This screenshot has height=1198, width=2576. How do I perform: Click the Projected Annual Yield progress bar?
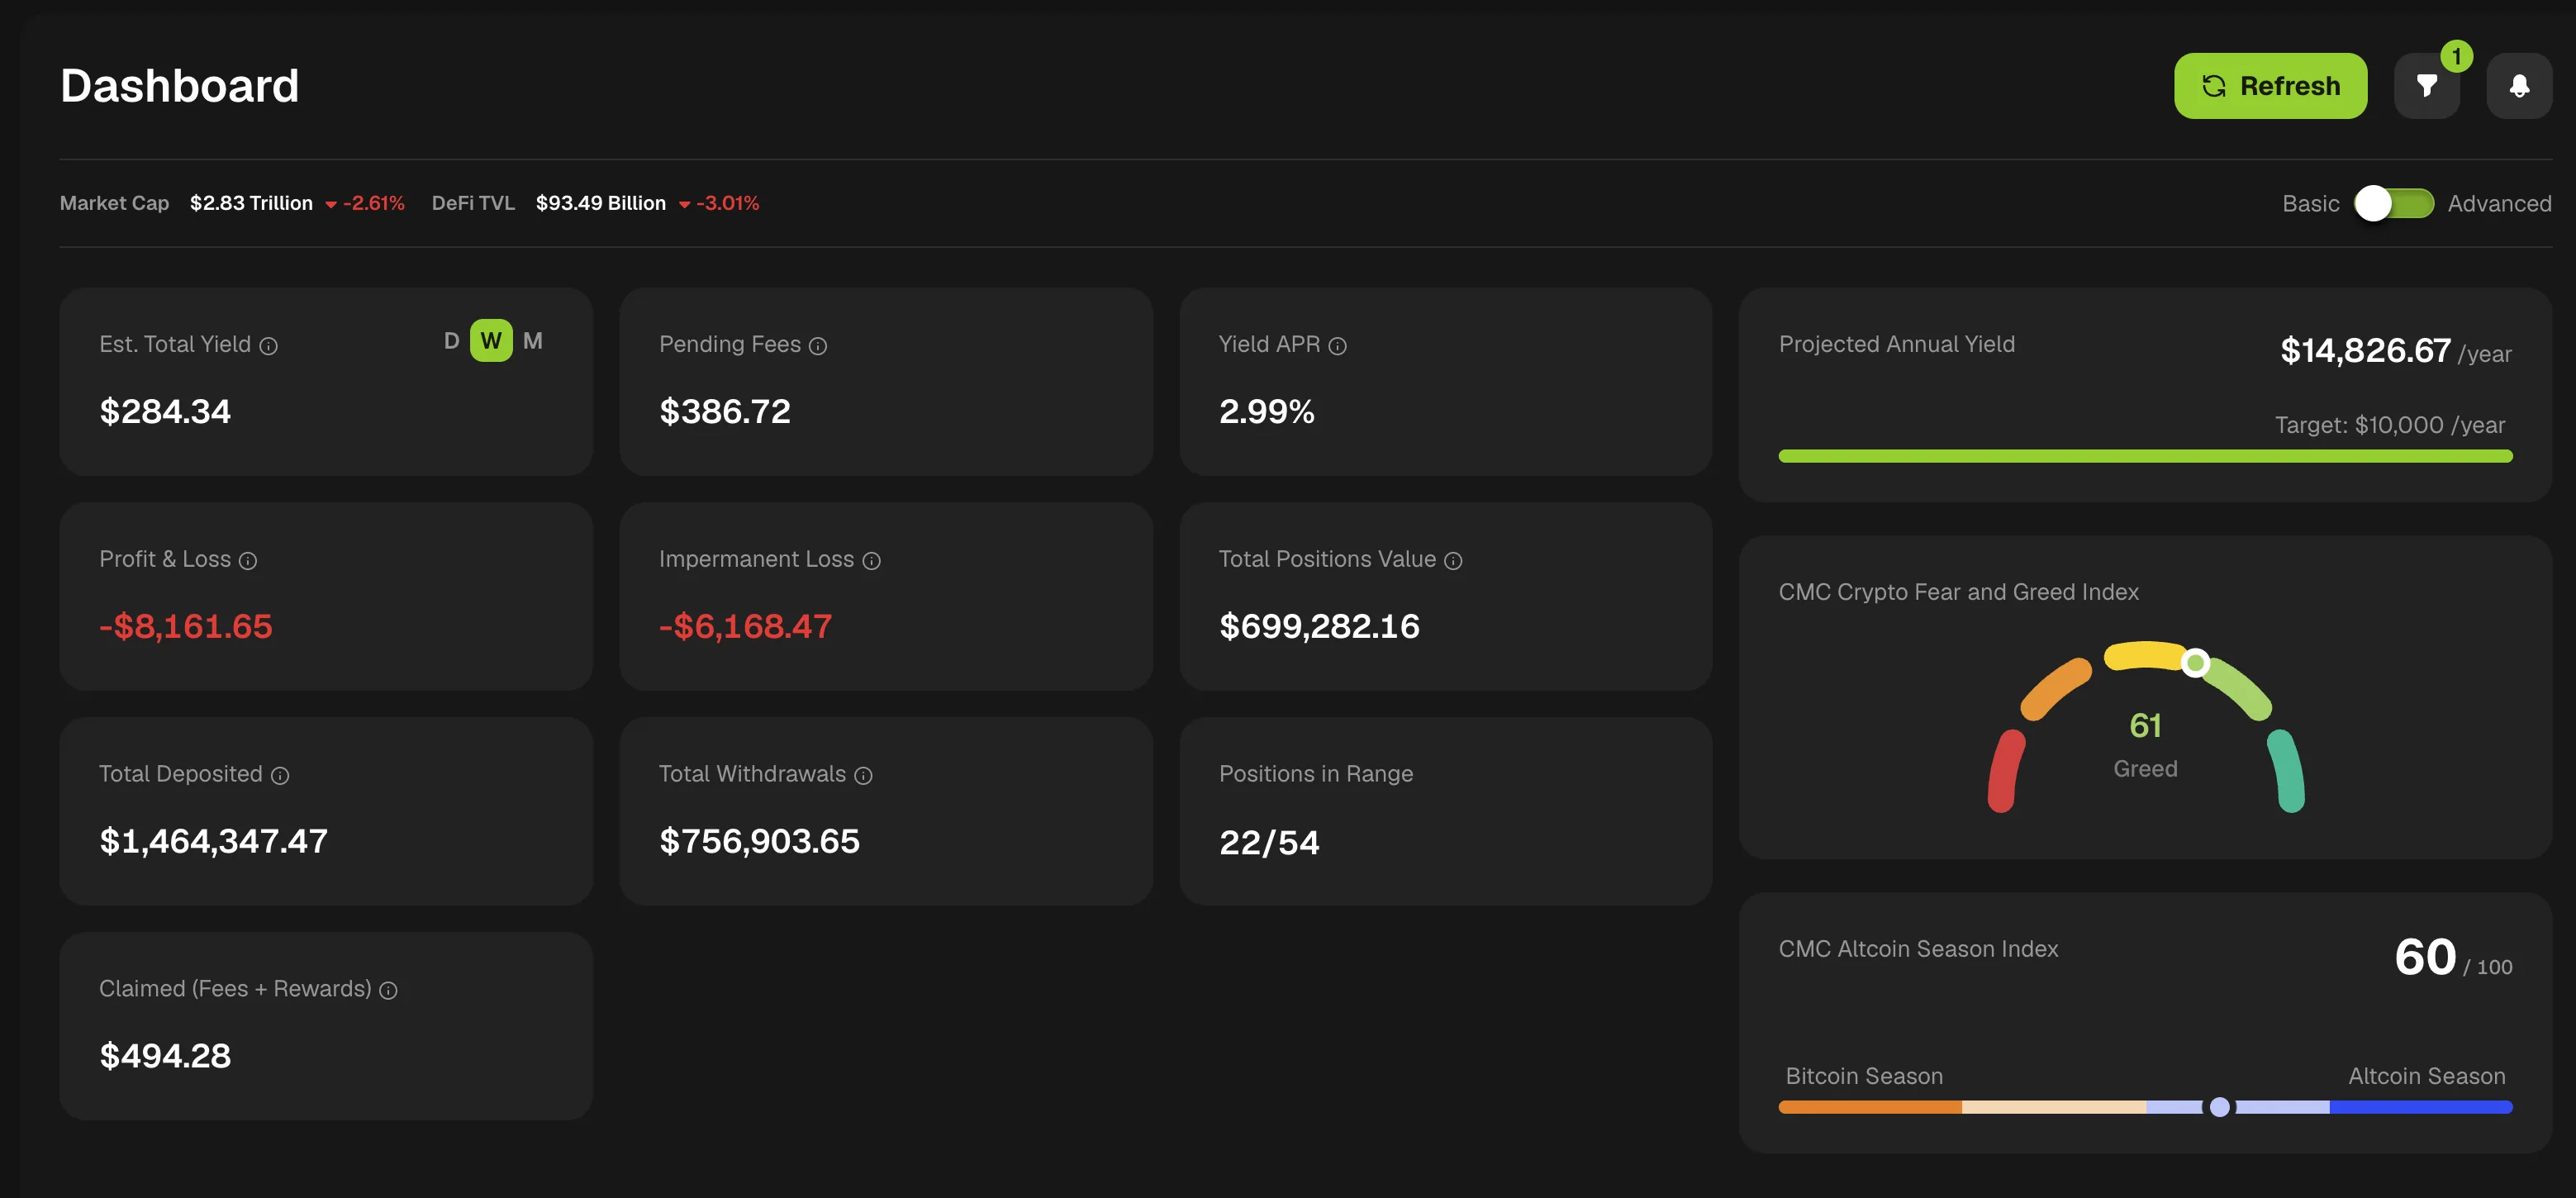tap(2145, 456)
